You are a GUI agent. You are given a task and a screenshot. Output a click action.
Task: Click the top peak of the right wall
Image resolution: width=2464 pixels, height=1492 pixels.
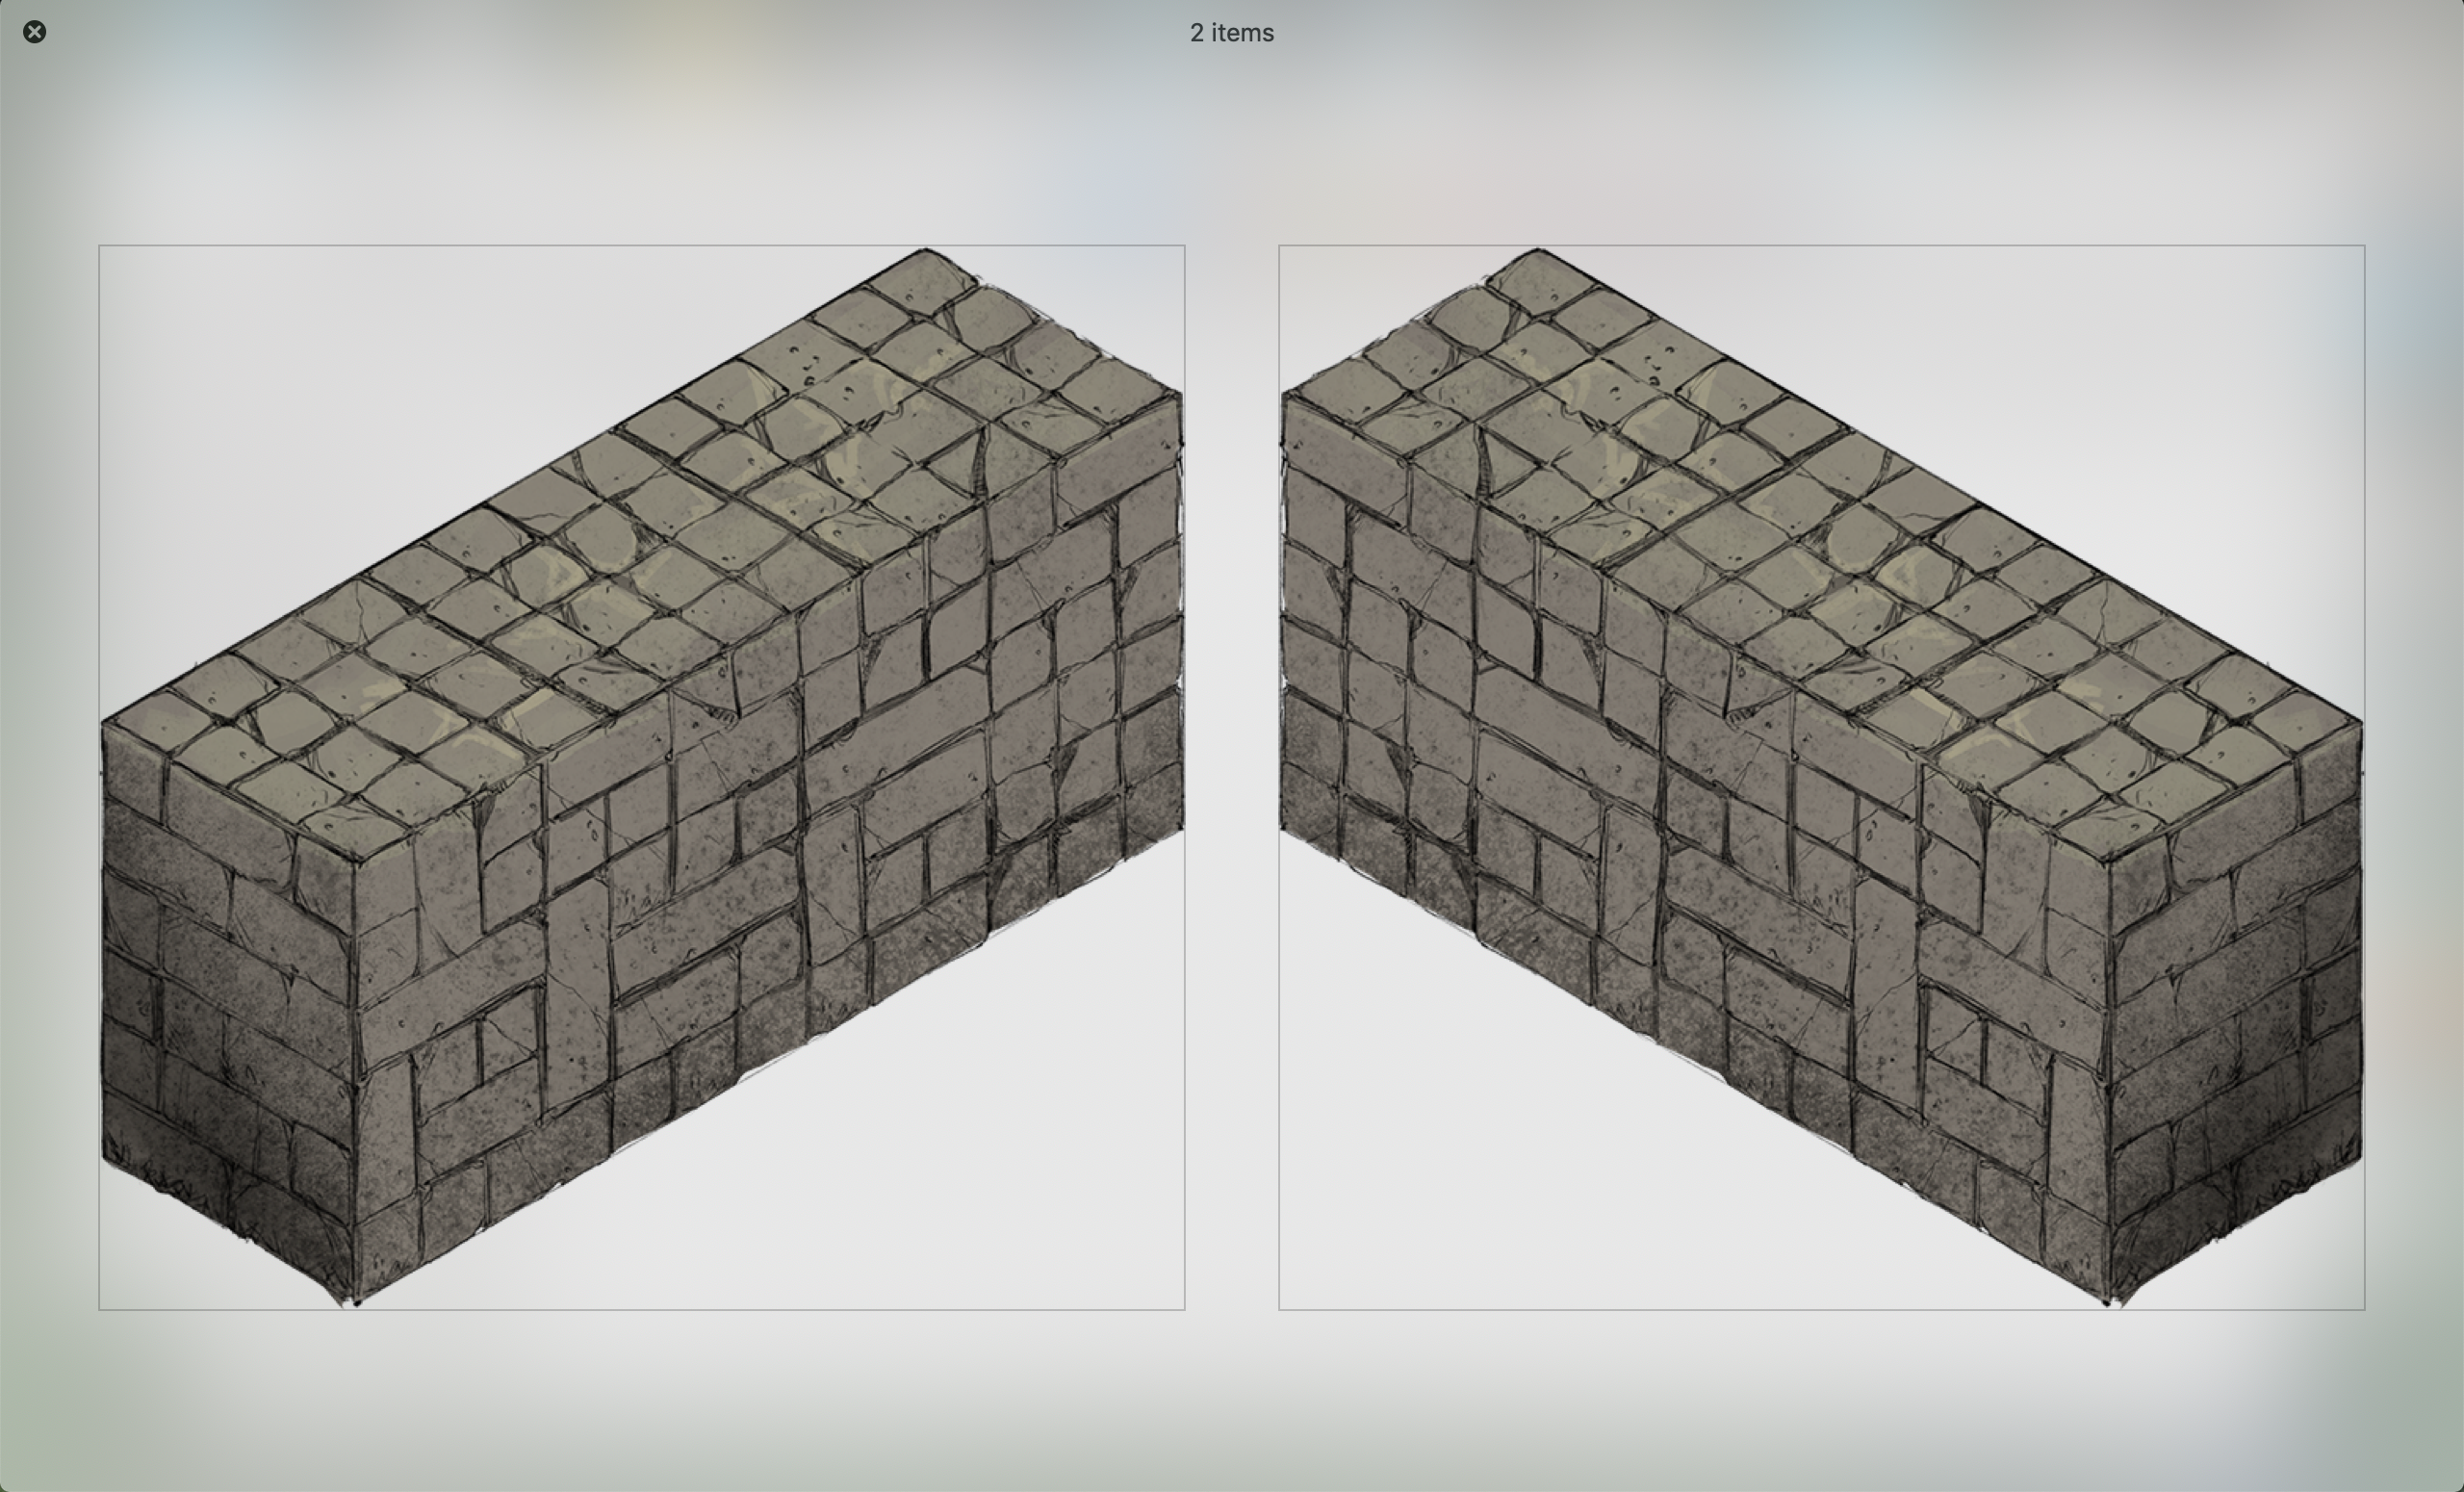[1537, 253]
